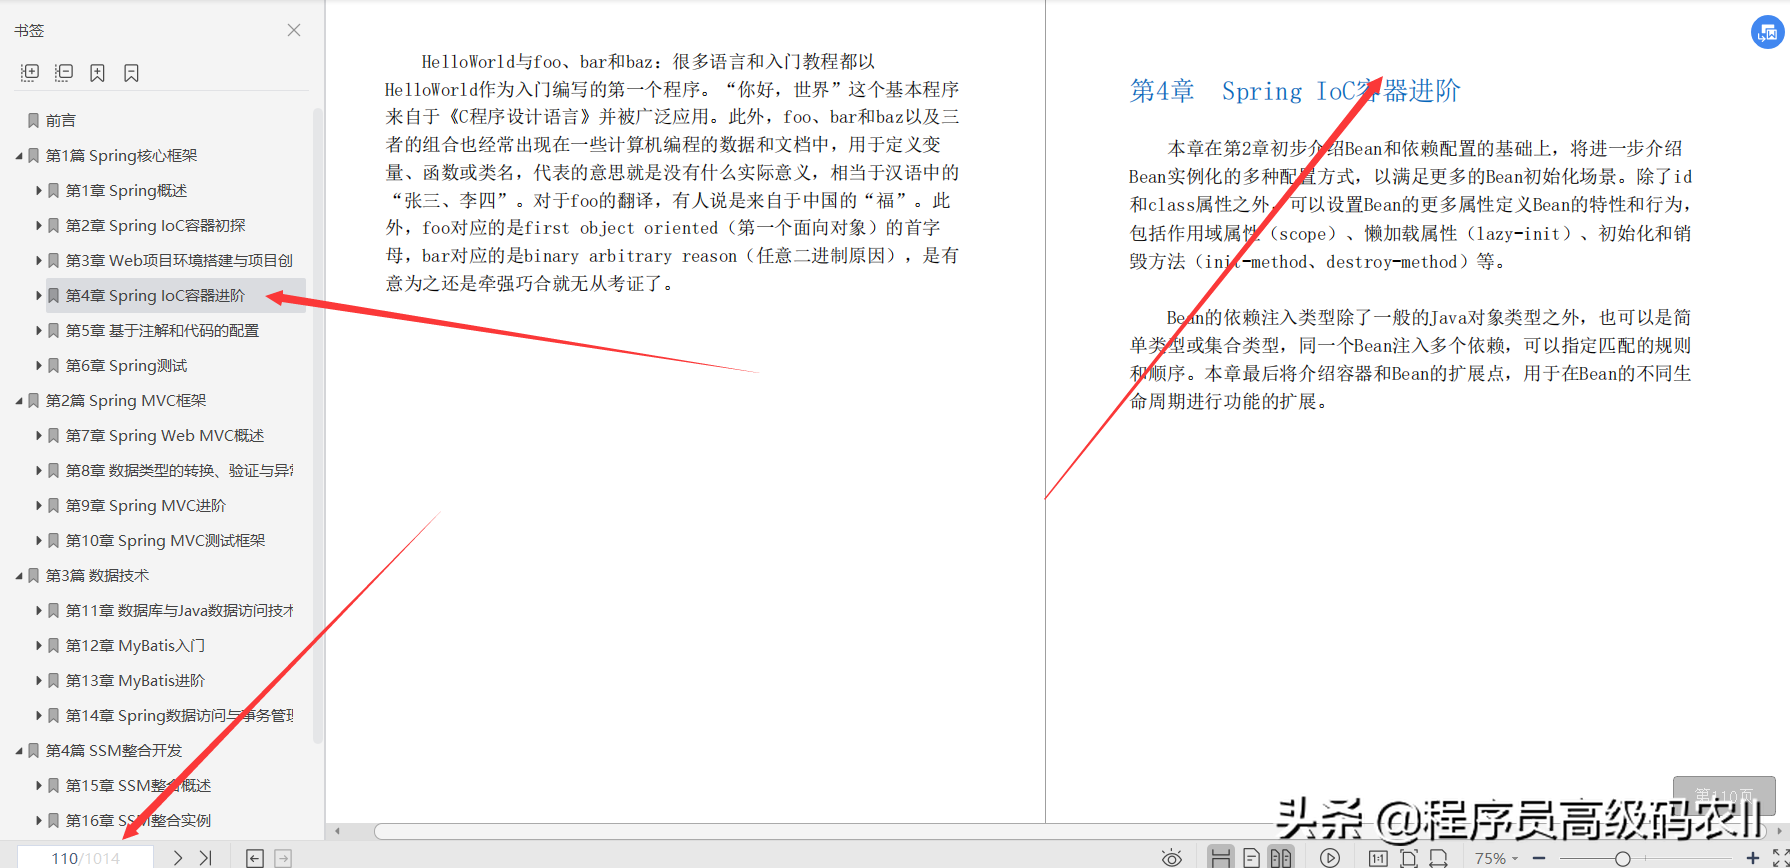The width and height of the screenshot is (1790, 868).
Task: Collapse the 第3篇 数据技术 section
Action: [x=19, y=576]
